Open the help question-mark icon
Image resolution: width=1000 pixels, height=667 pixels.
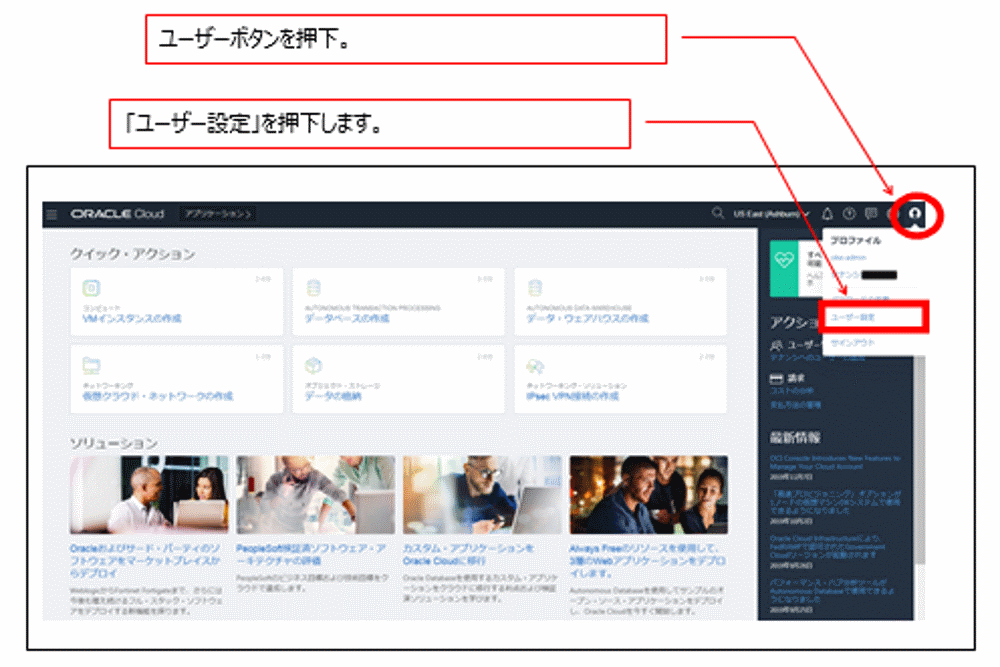[848, 213]
